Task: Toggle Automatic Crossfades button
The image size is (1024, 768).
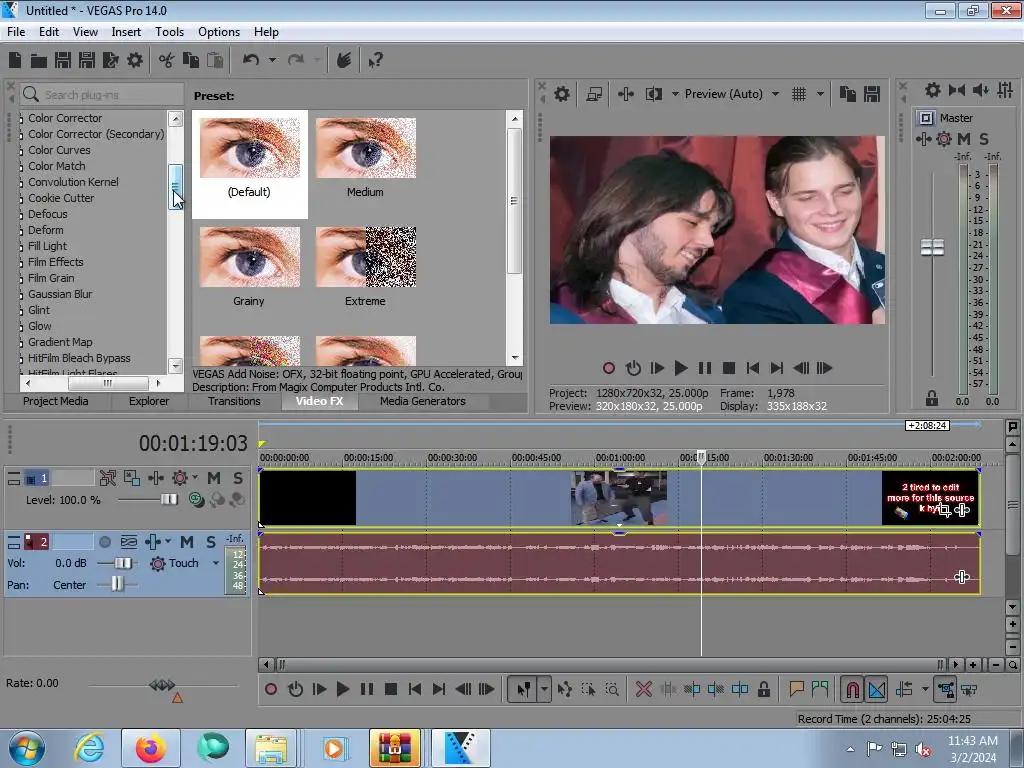Action: [x=876, y=689]
